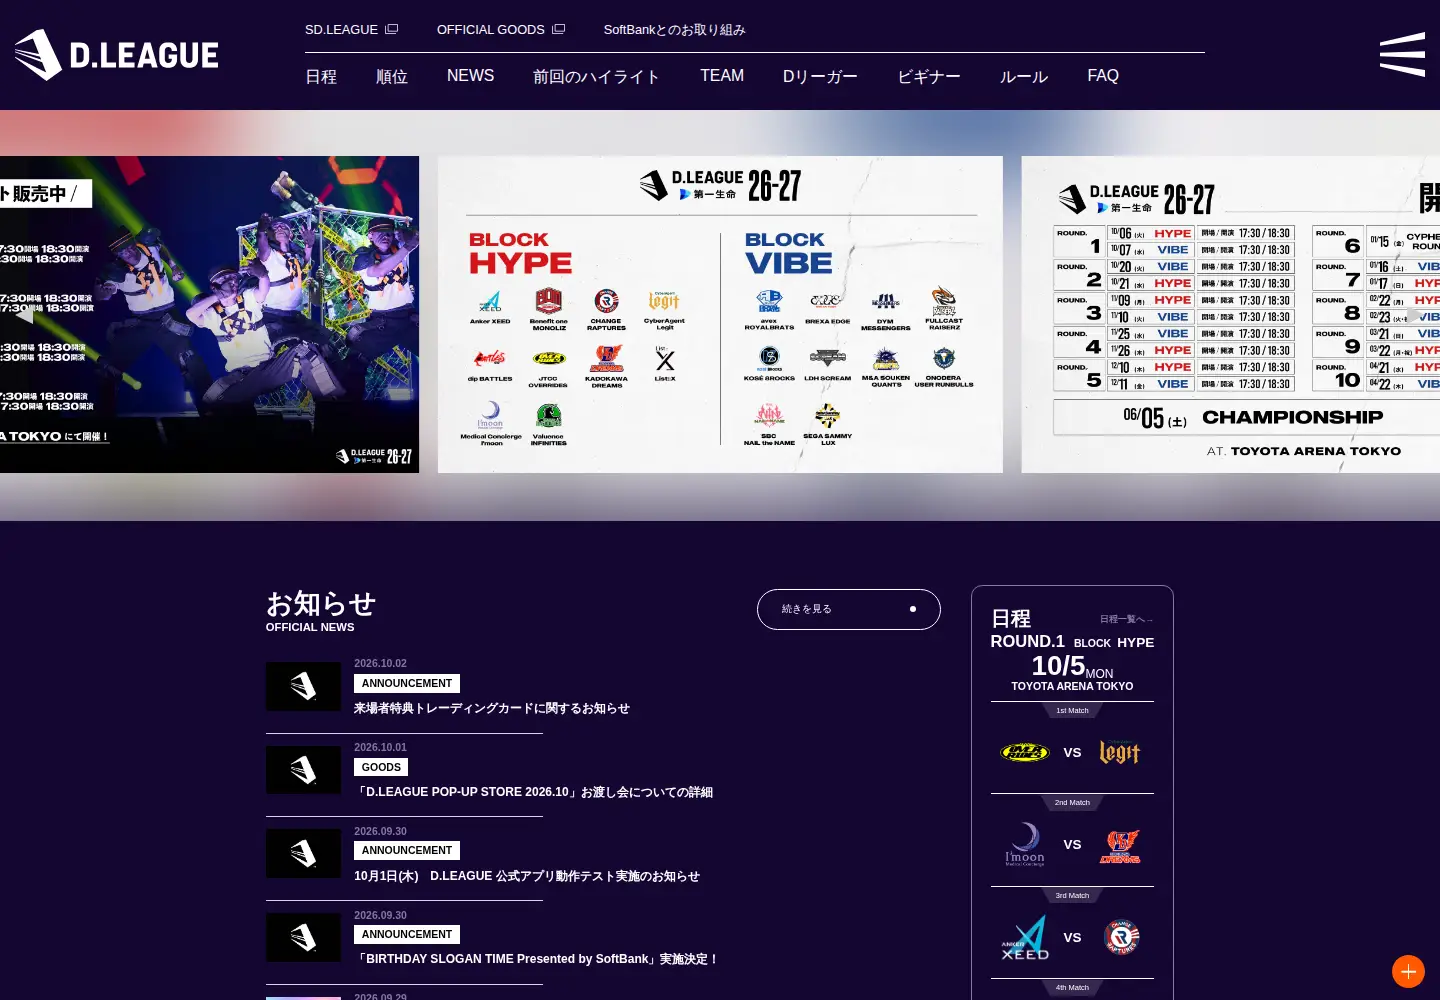Click the '3rd Match' label
The height and width of the screenshot is (1000, 1440).
pyautogui.click(x=1072, y=896)
